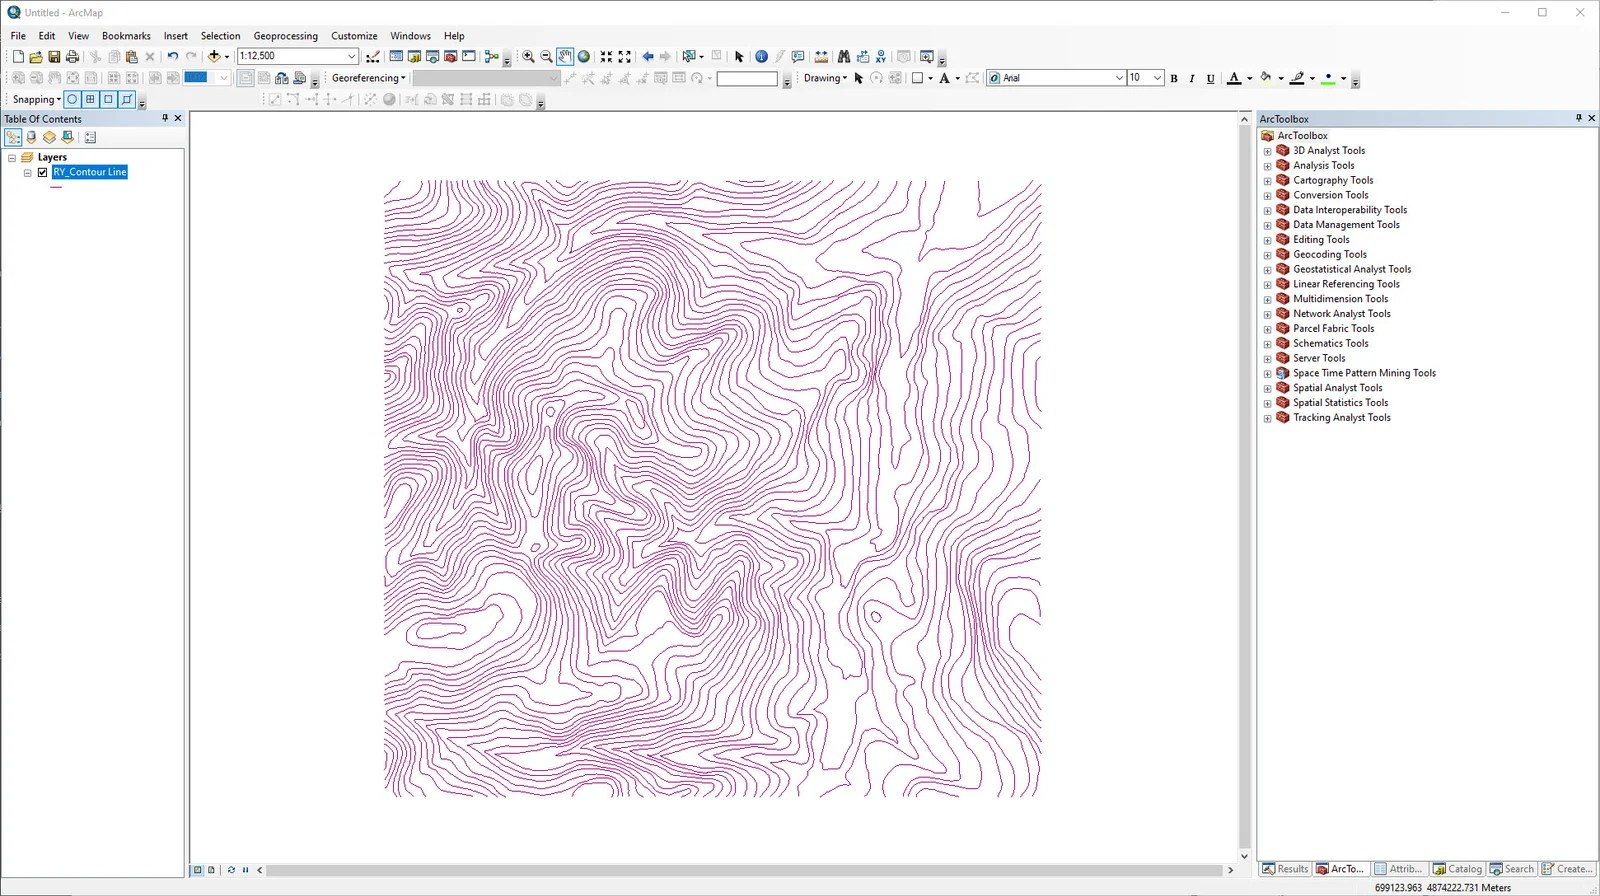
Task: Open the map scale dropdown
Action: pyautogui.click(x=351, y=56)
